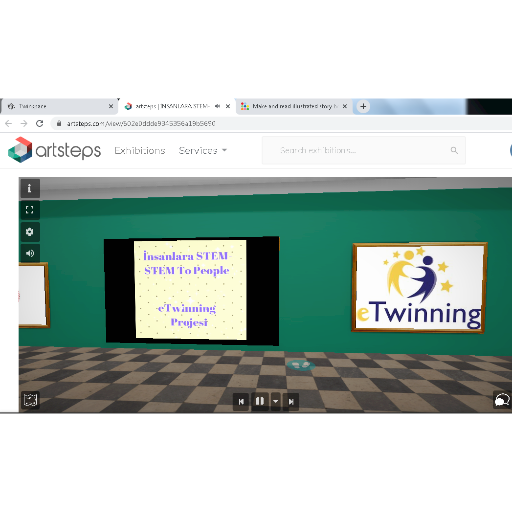Open the exhibition map icon
The width and height of the screenshot is (512, 512).
(x=30, y=400)
